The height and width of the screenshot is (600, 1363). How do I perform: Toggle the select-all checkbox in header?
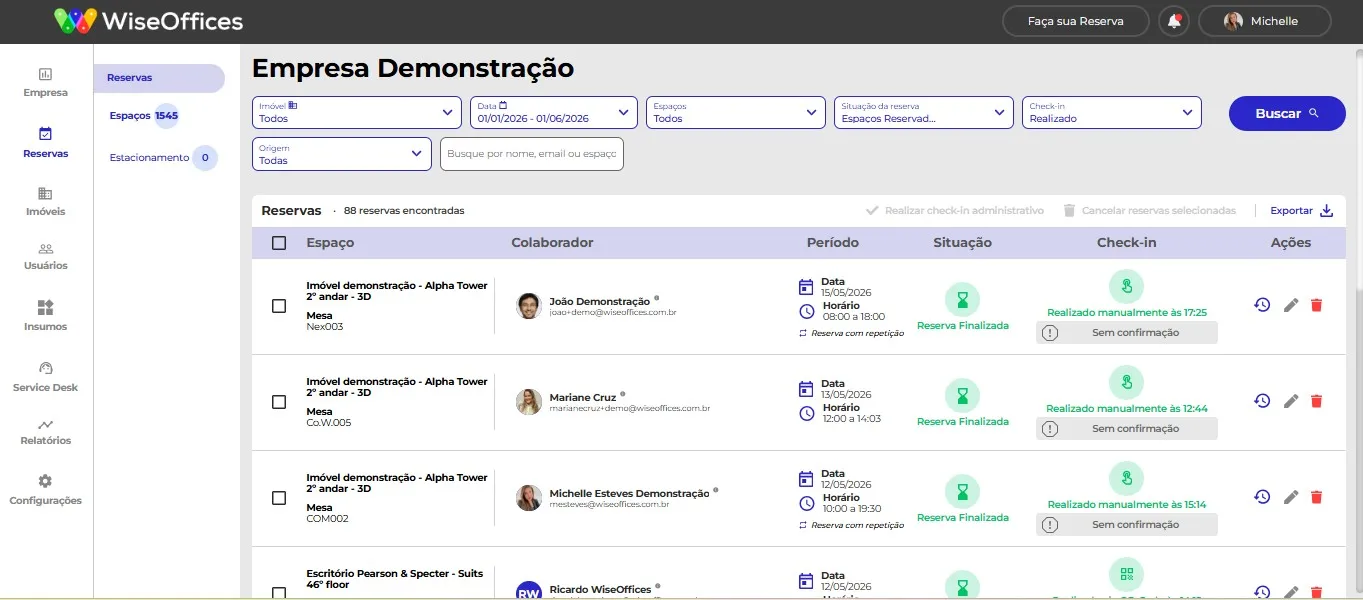[279, 243]
